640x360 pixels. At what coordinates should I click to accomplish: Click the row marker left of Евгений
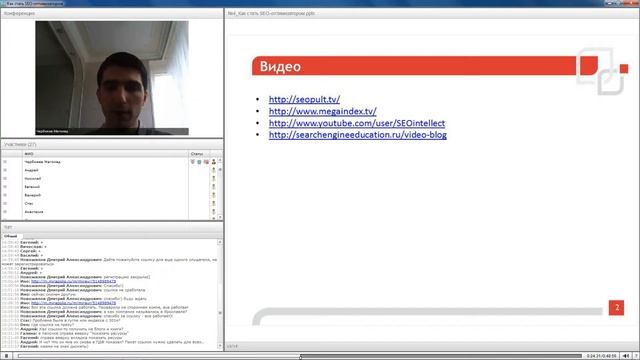pos(5,187)
